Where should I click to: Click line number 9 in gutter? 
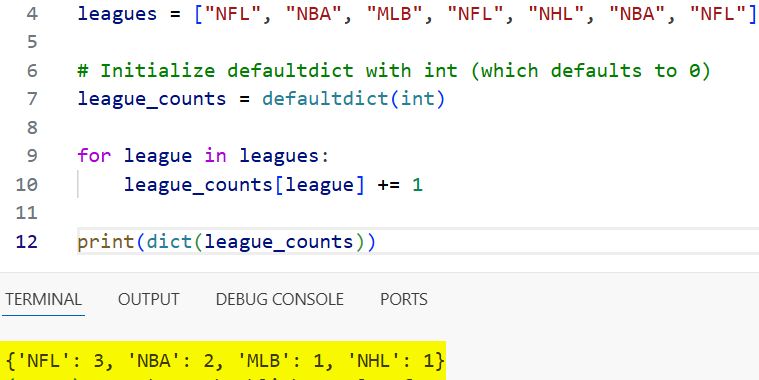click(31, 156)
